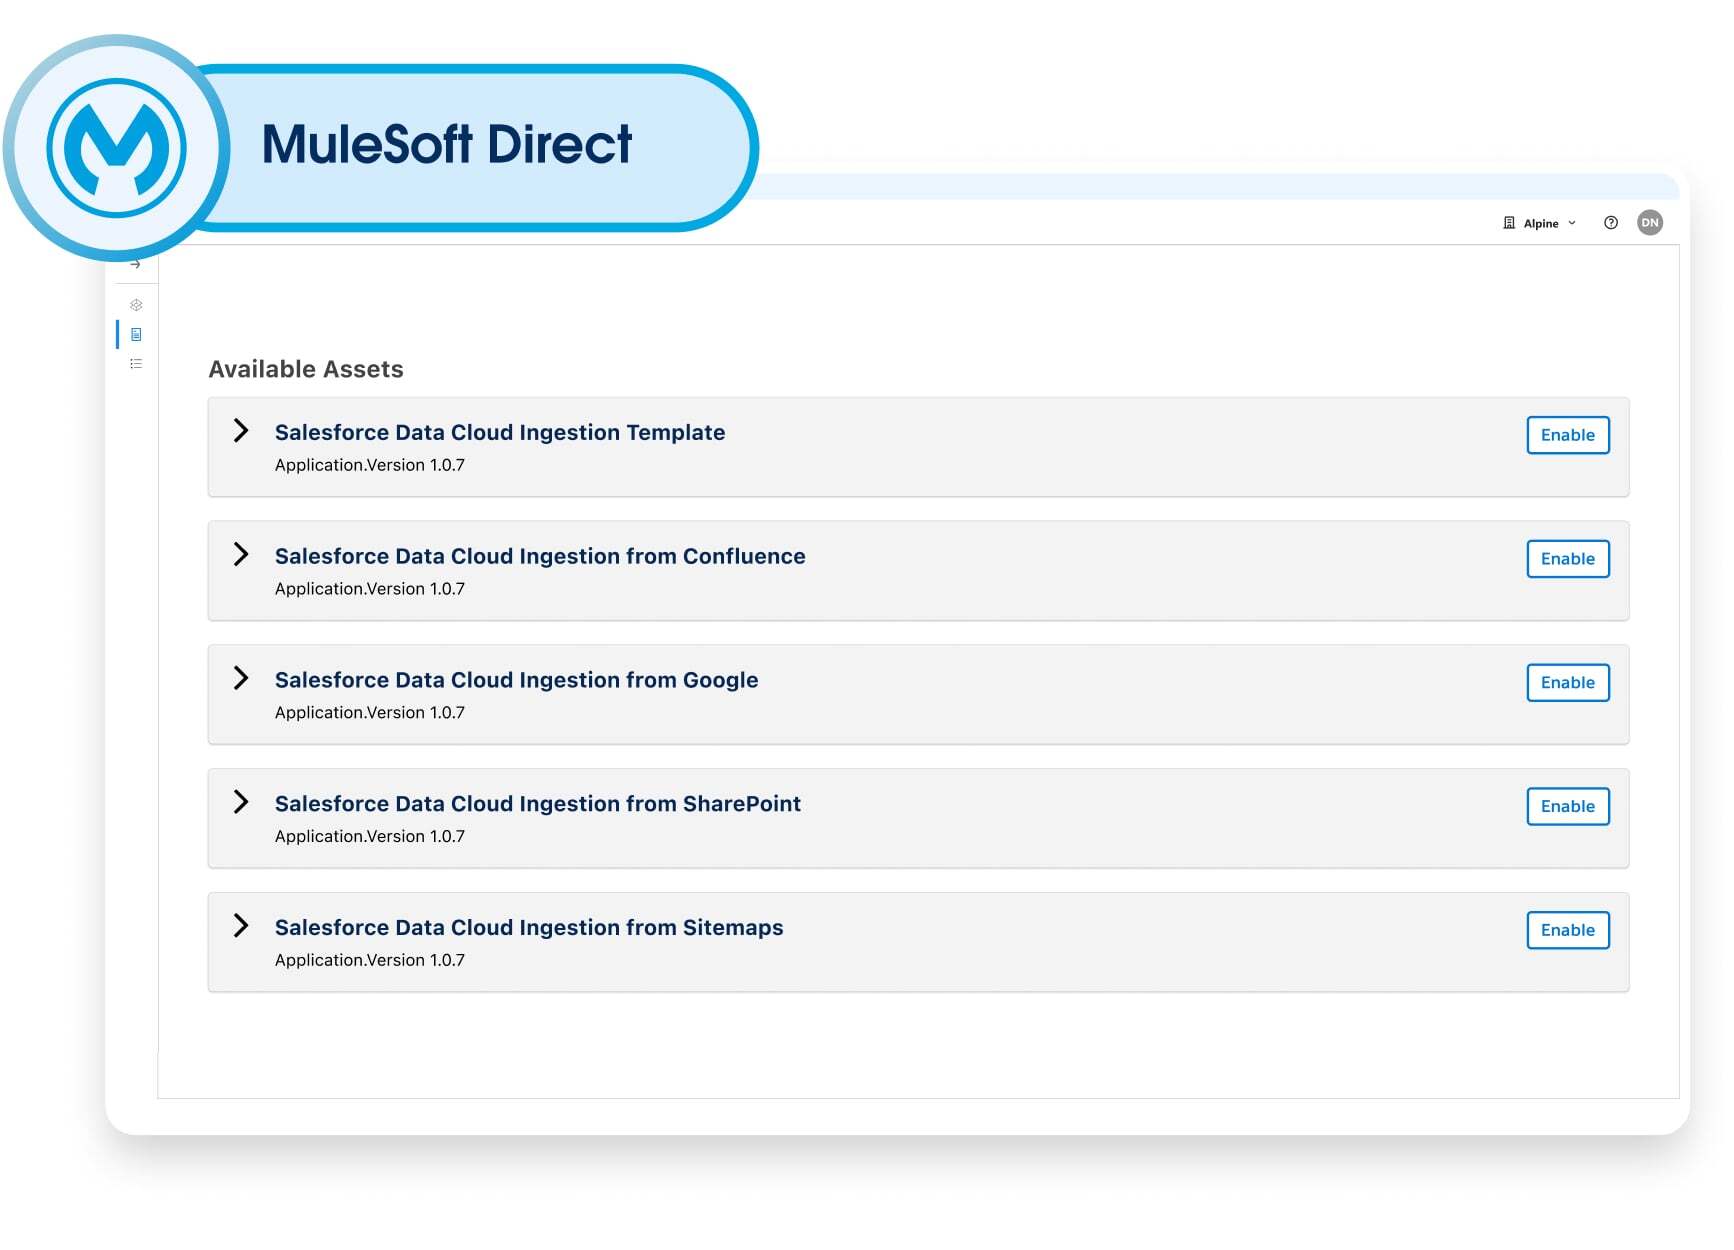Click the Salesforce Data Cloud Ingestion from SharePoint title

pos(538,804)
